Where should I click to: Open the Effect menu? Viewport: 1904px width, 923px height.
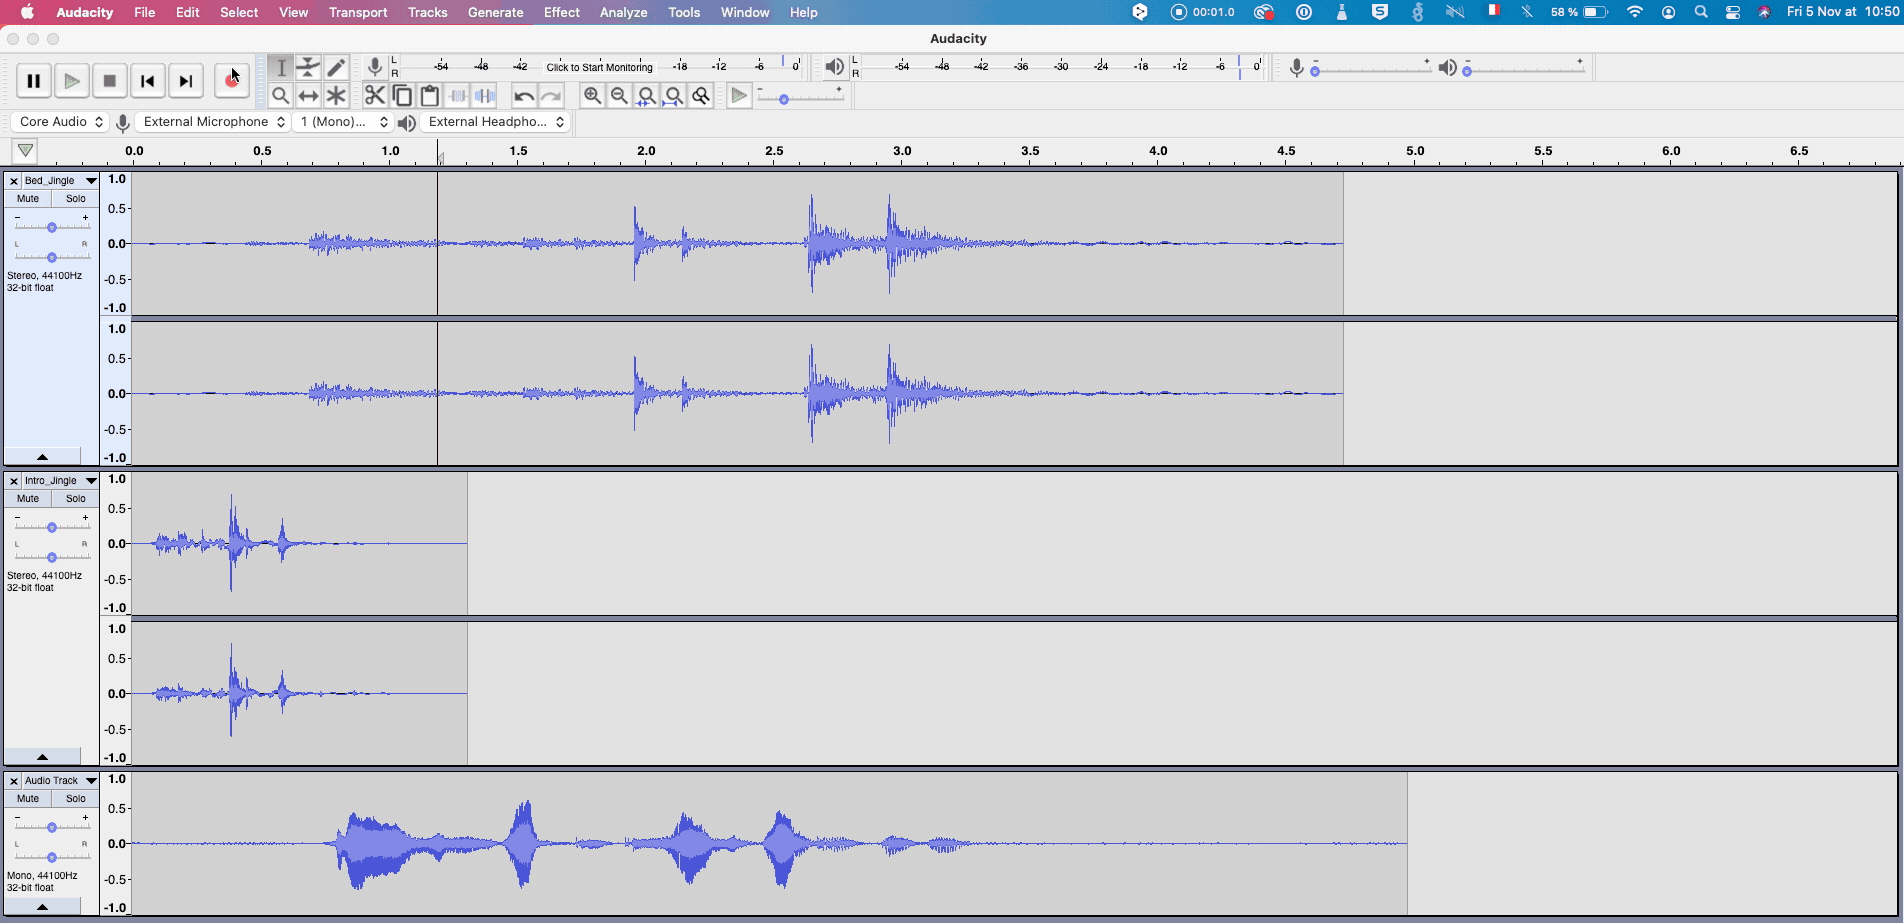coord(561,12)
